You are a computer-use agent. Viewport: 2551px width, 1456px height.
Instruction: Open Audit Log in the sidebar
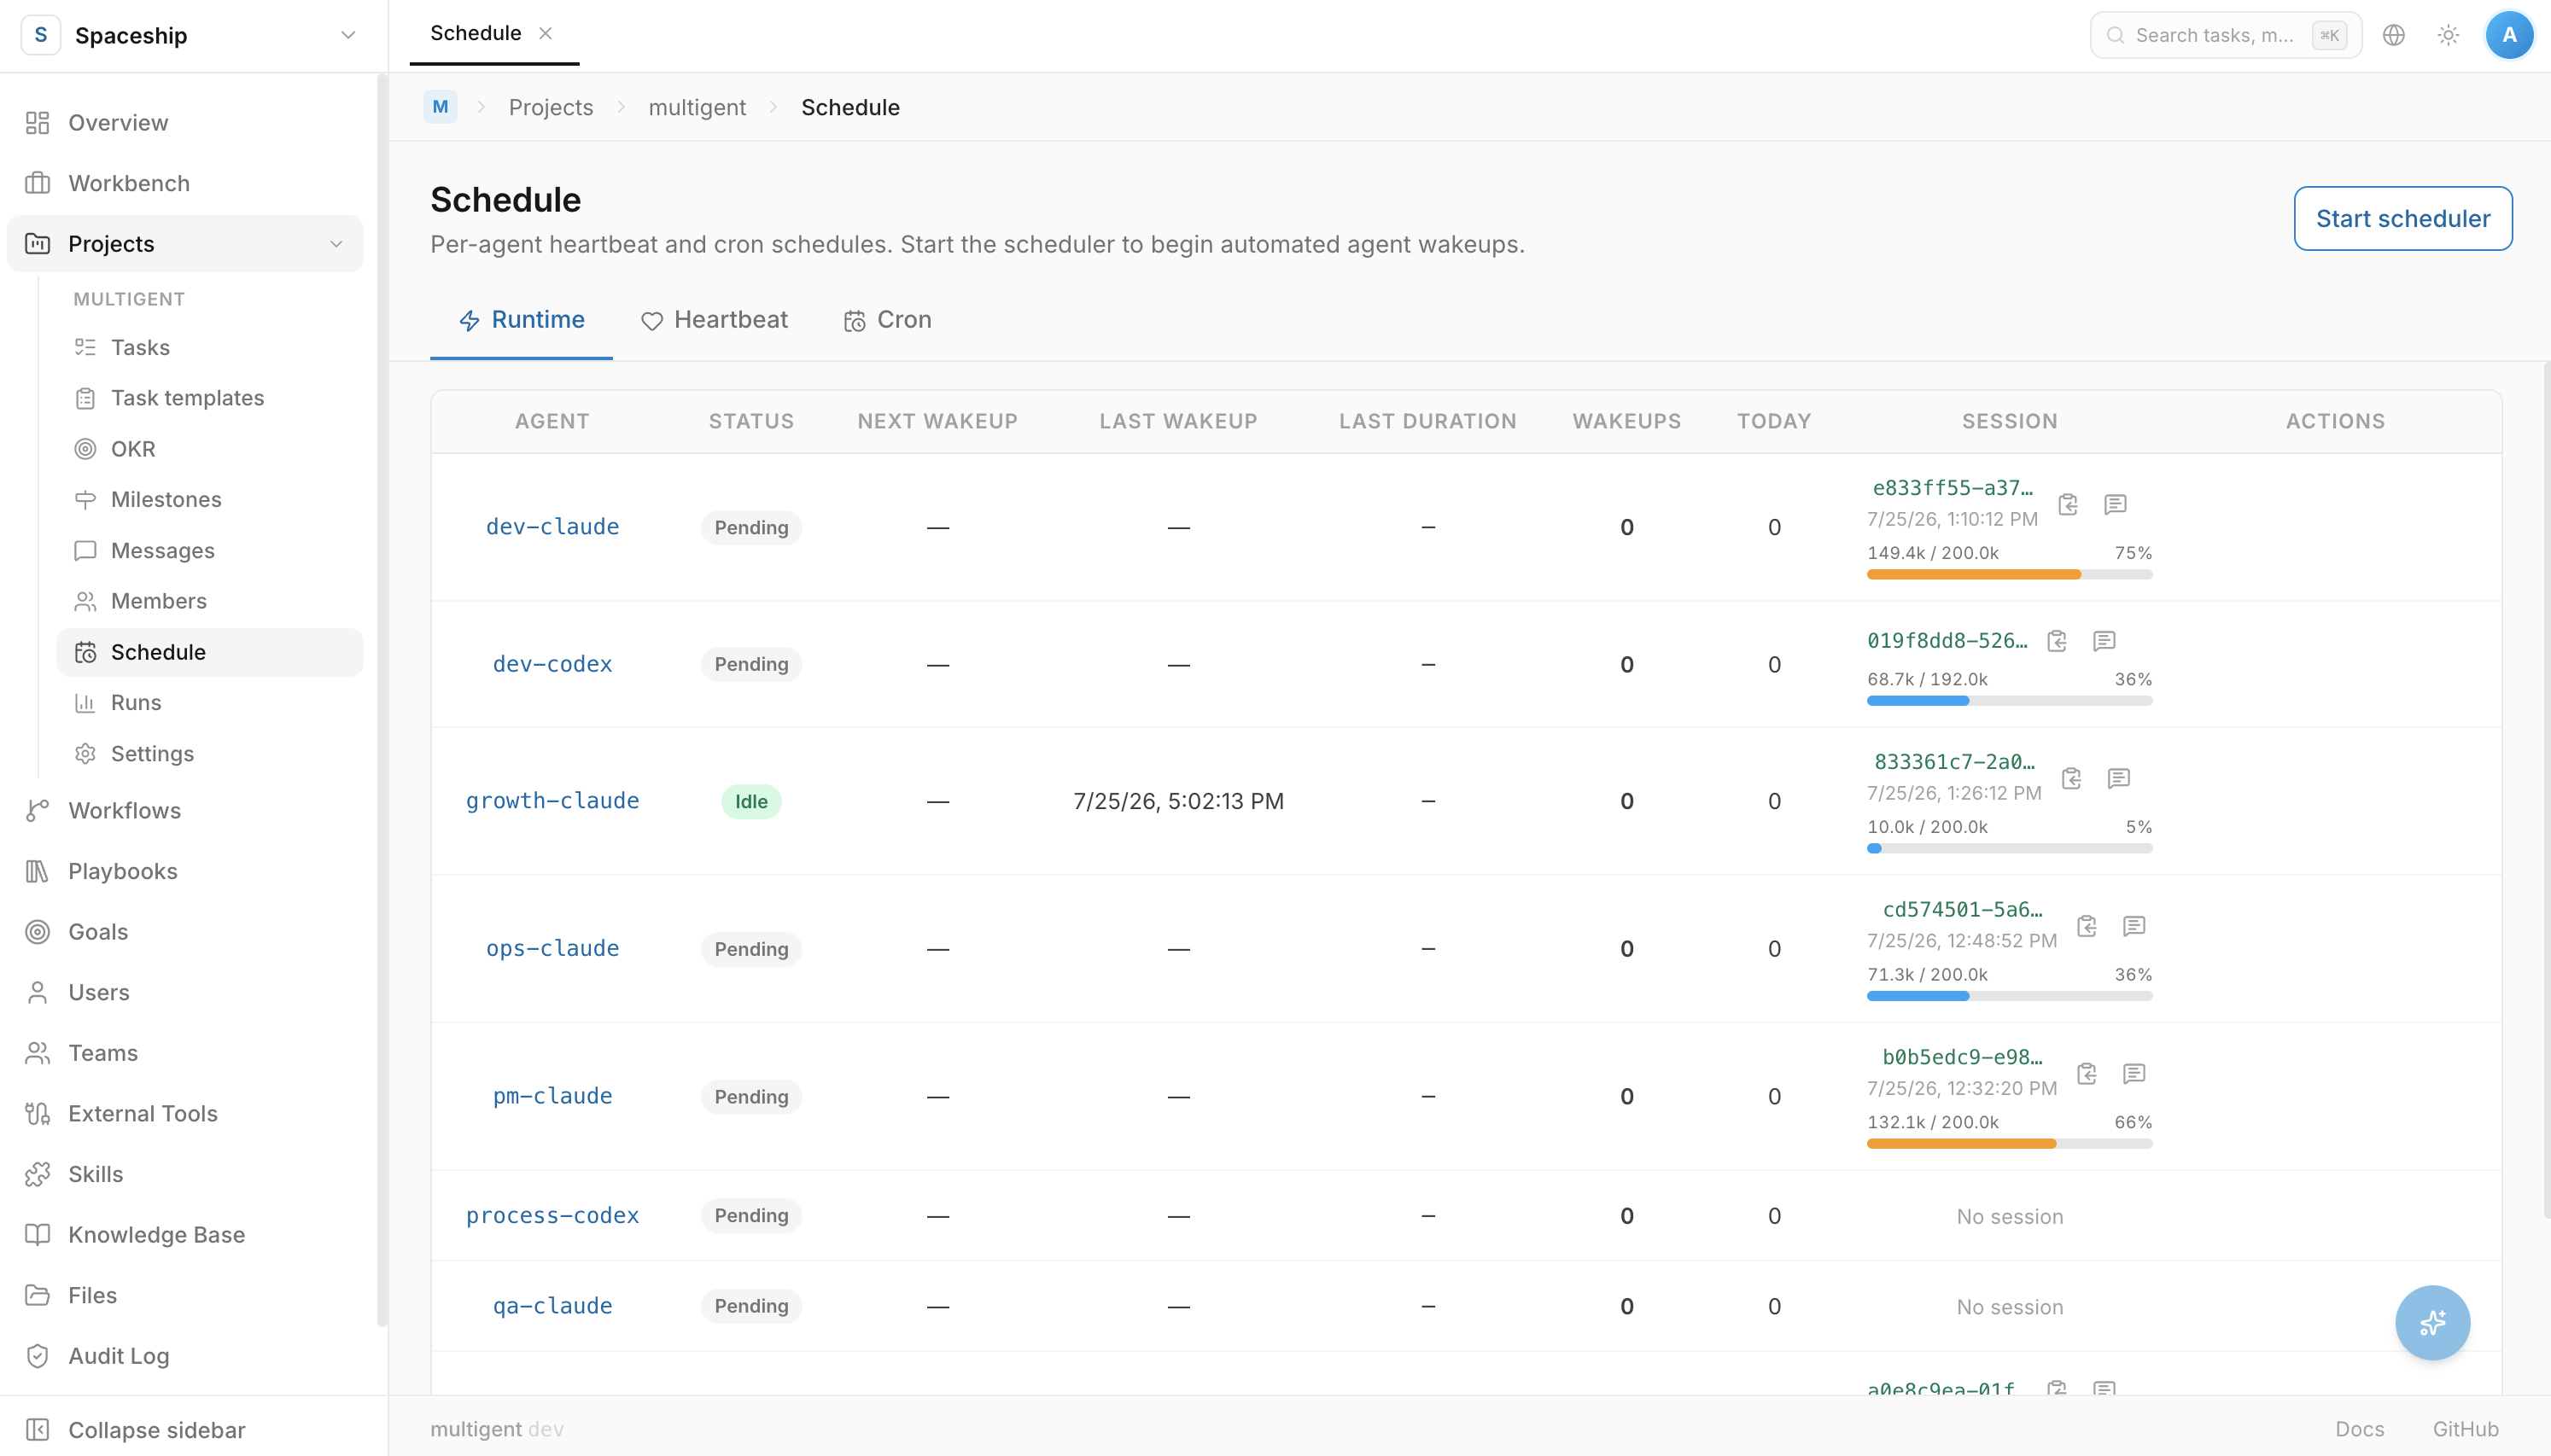click(x=185, y=1356)
